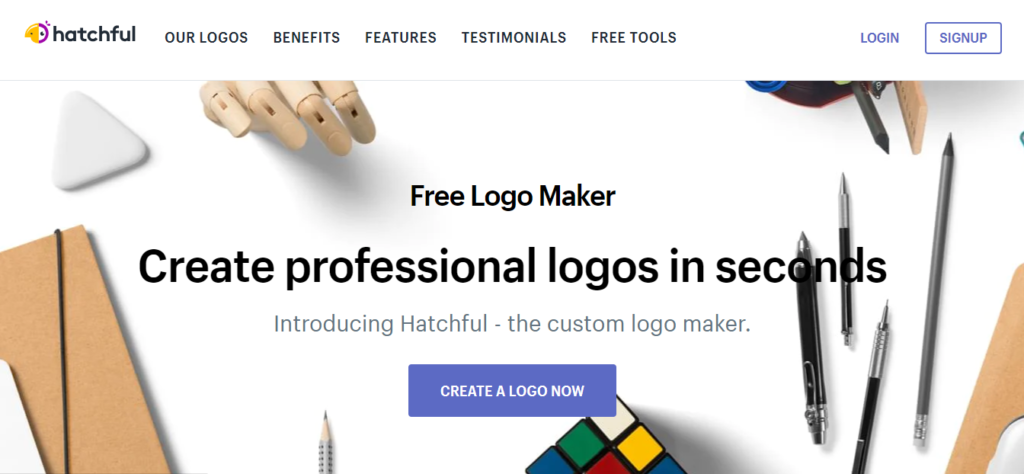
Task: Click the CREATE A LOGO NOW button
Action: click(x=512, y=390)
